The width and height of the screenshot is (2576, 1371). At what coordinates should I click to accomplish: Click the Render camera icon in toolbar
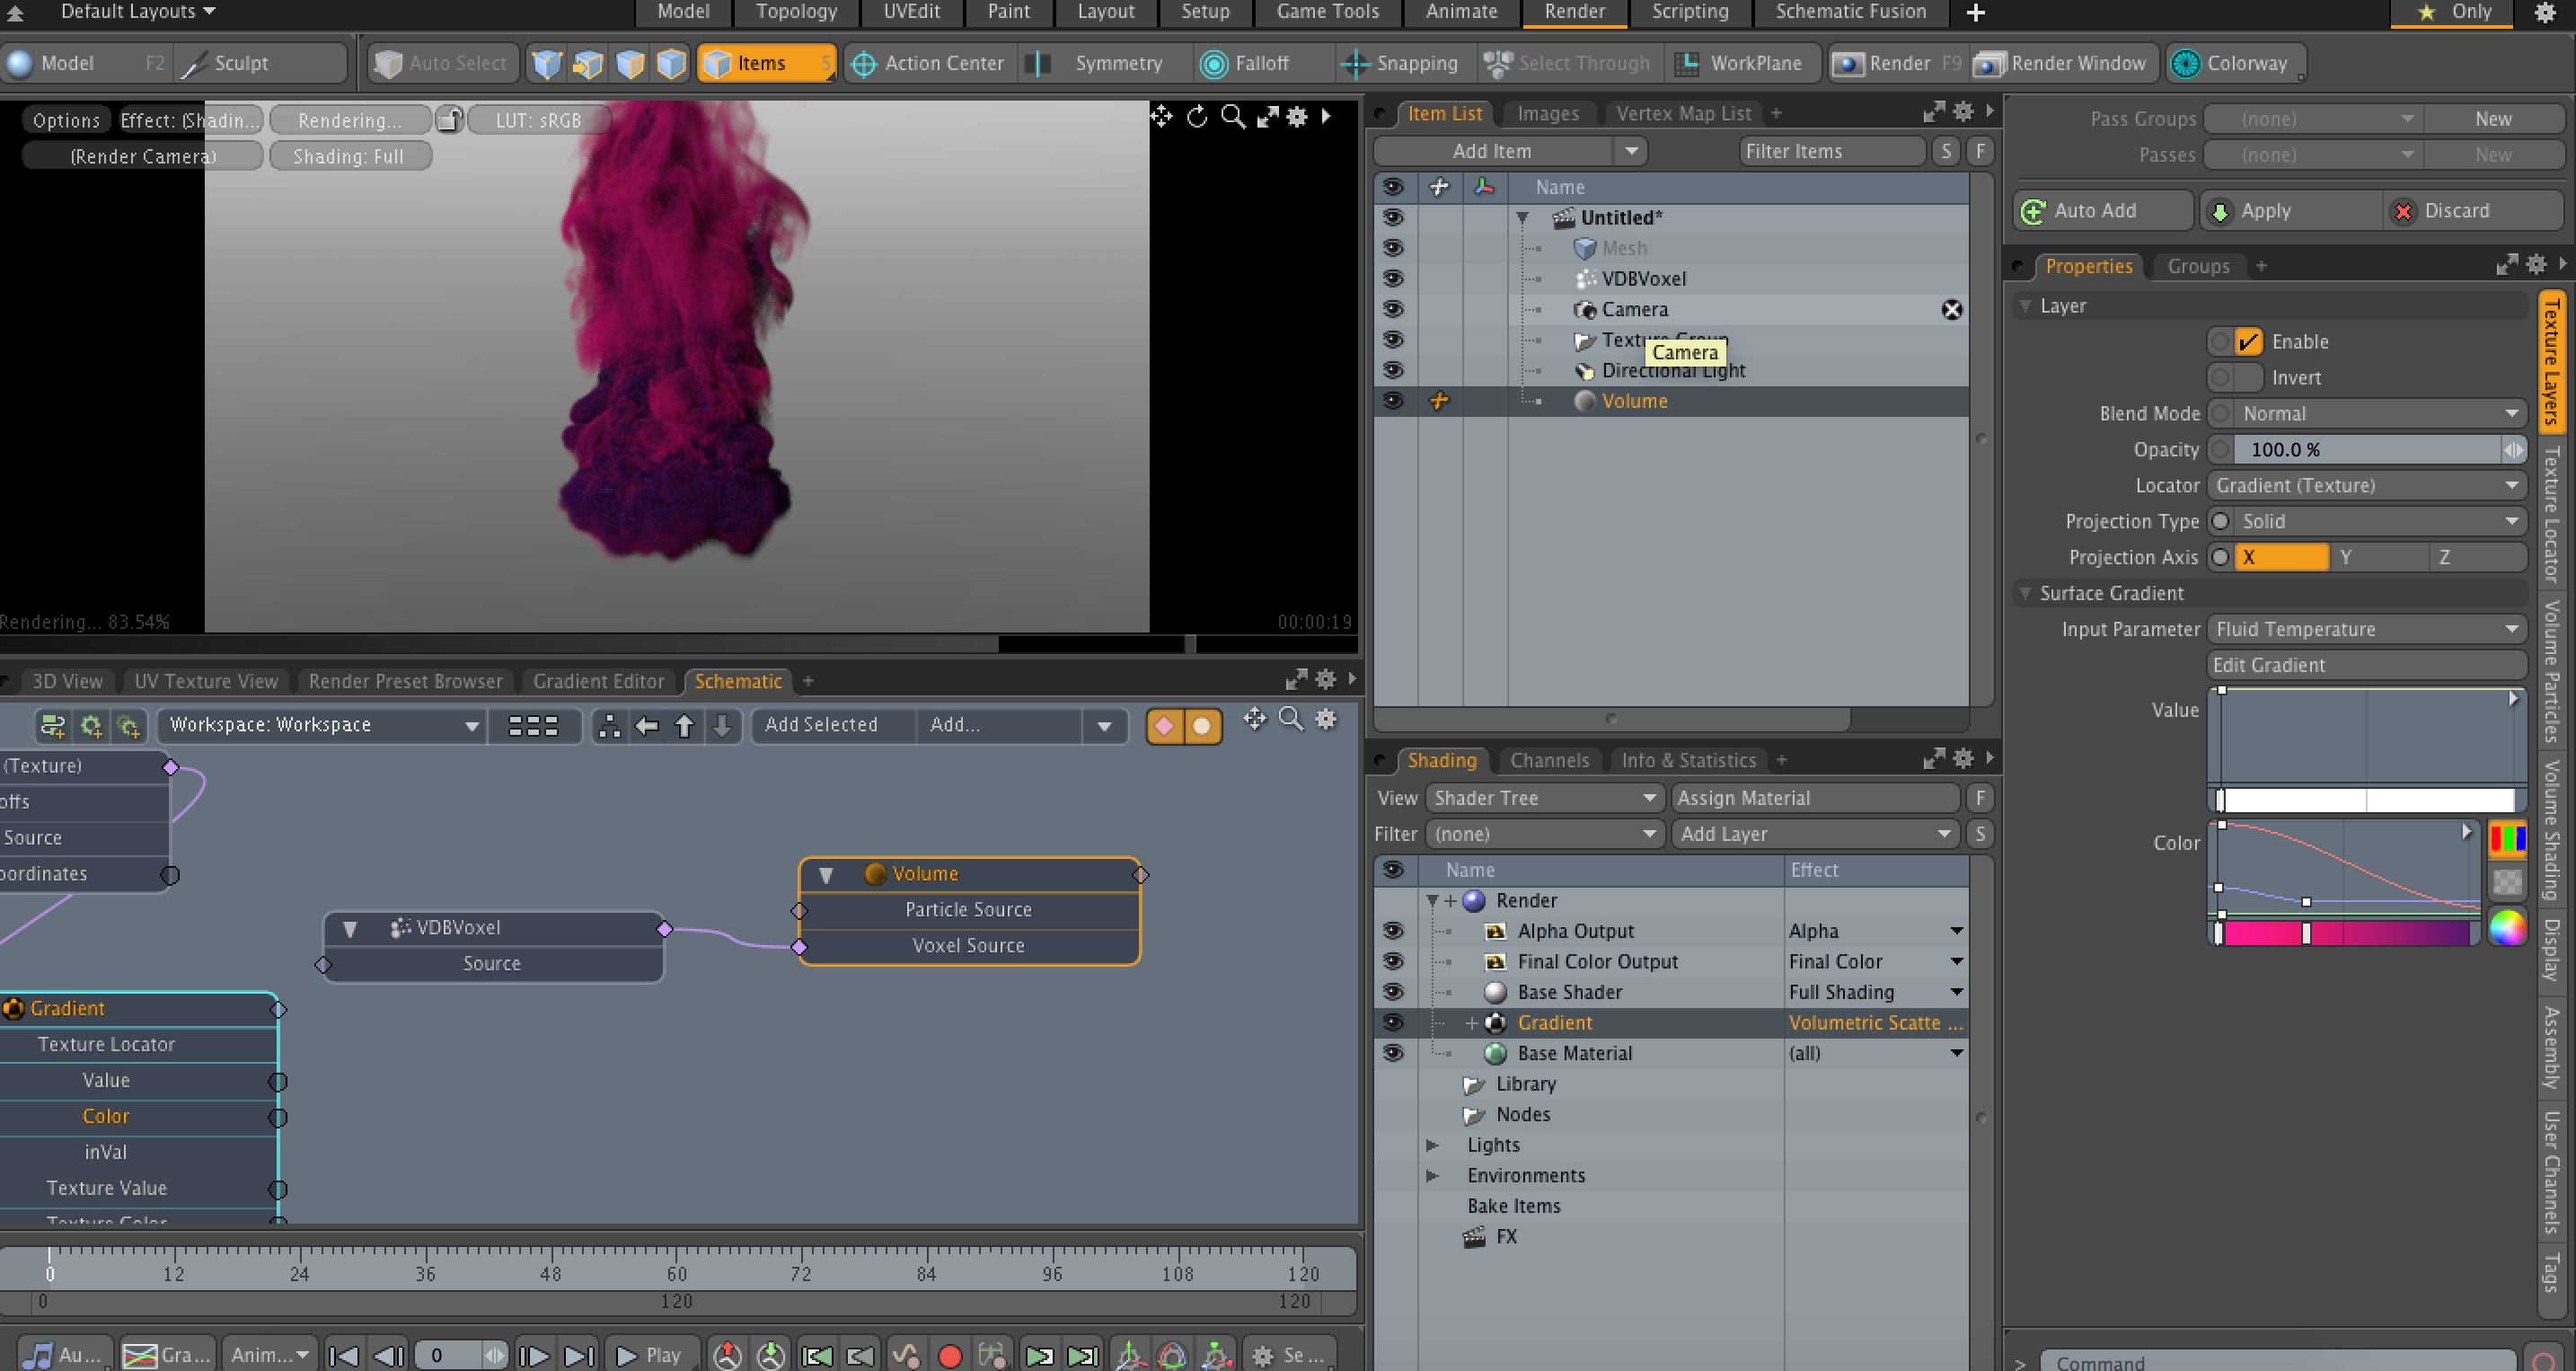point(1848,64)
